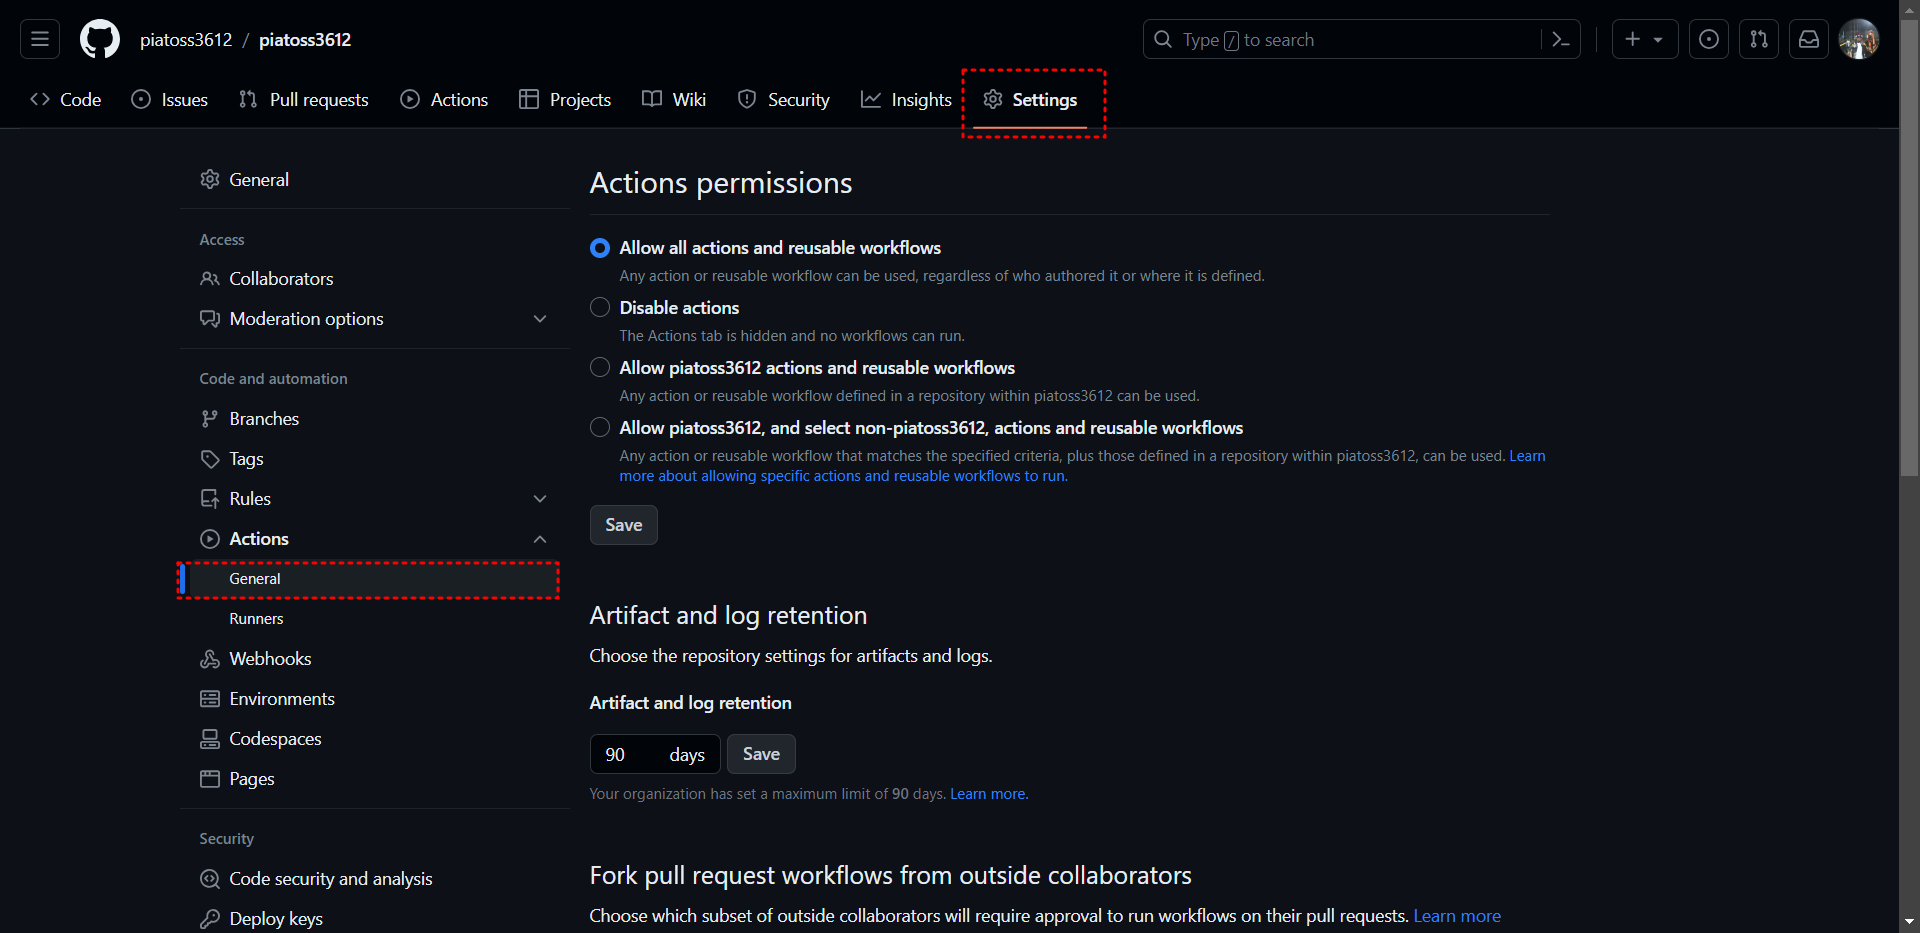Click the Code tab brackets icon

click(40, 100)
